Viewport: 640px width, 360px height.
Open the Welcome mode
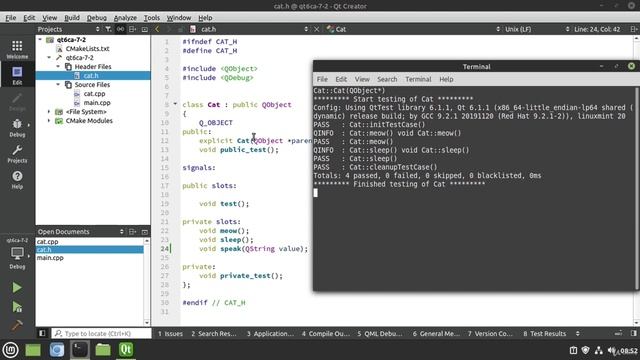coord(17,49)
